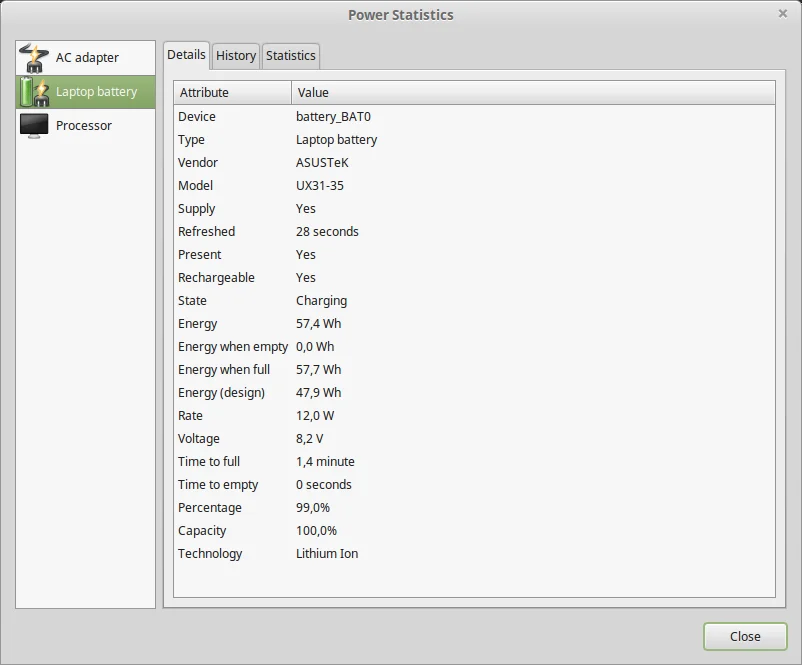Select the 'Percentage' attribute label
The image size is (802, 665).
pos(210,508)
